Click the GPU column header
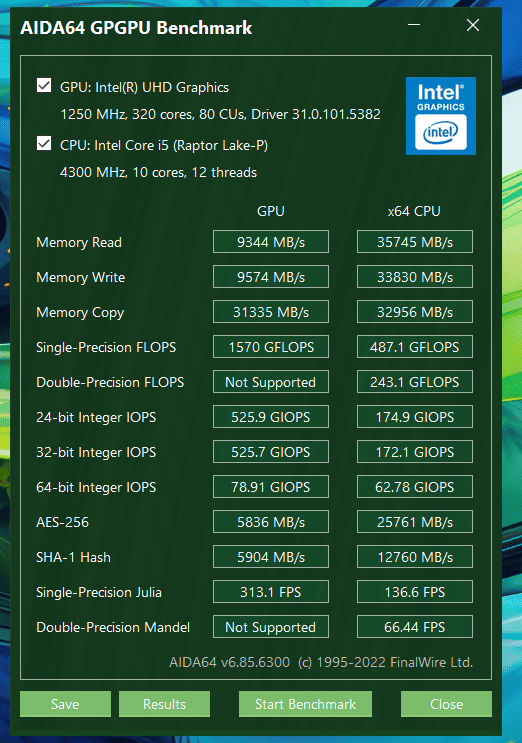The width and height of the screenshot is (522, 743). click(270, 211)
